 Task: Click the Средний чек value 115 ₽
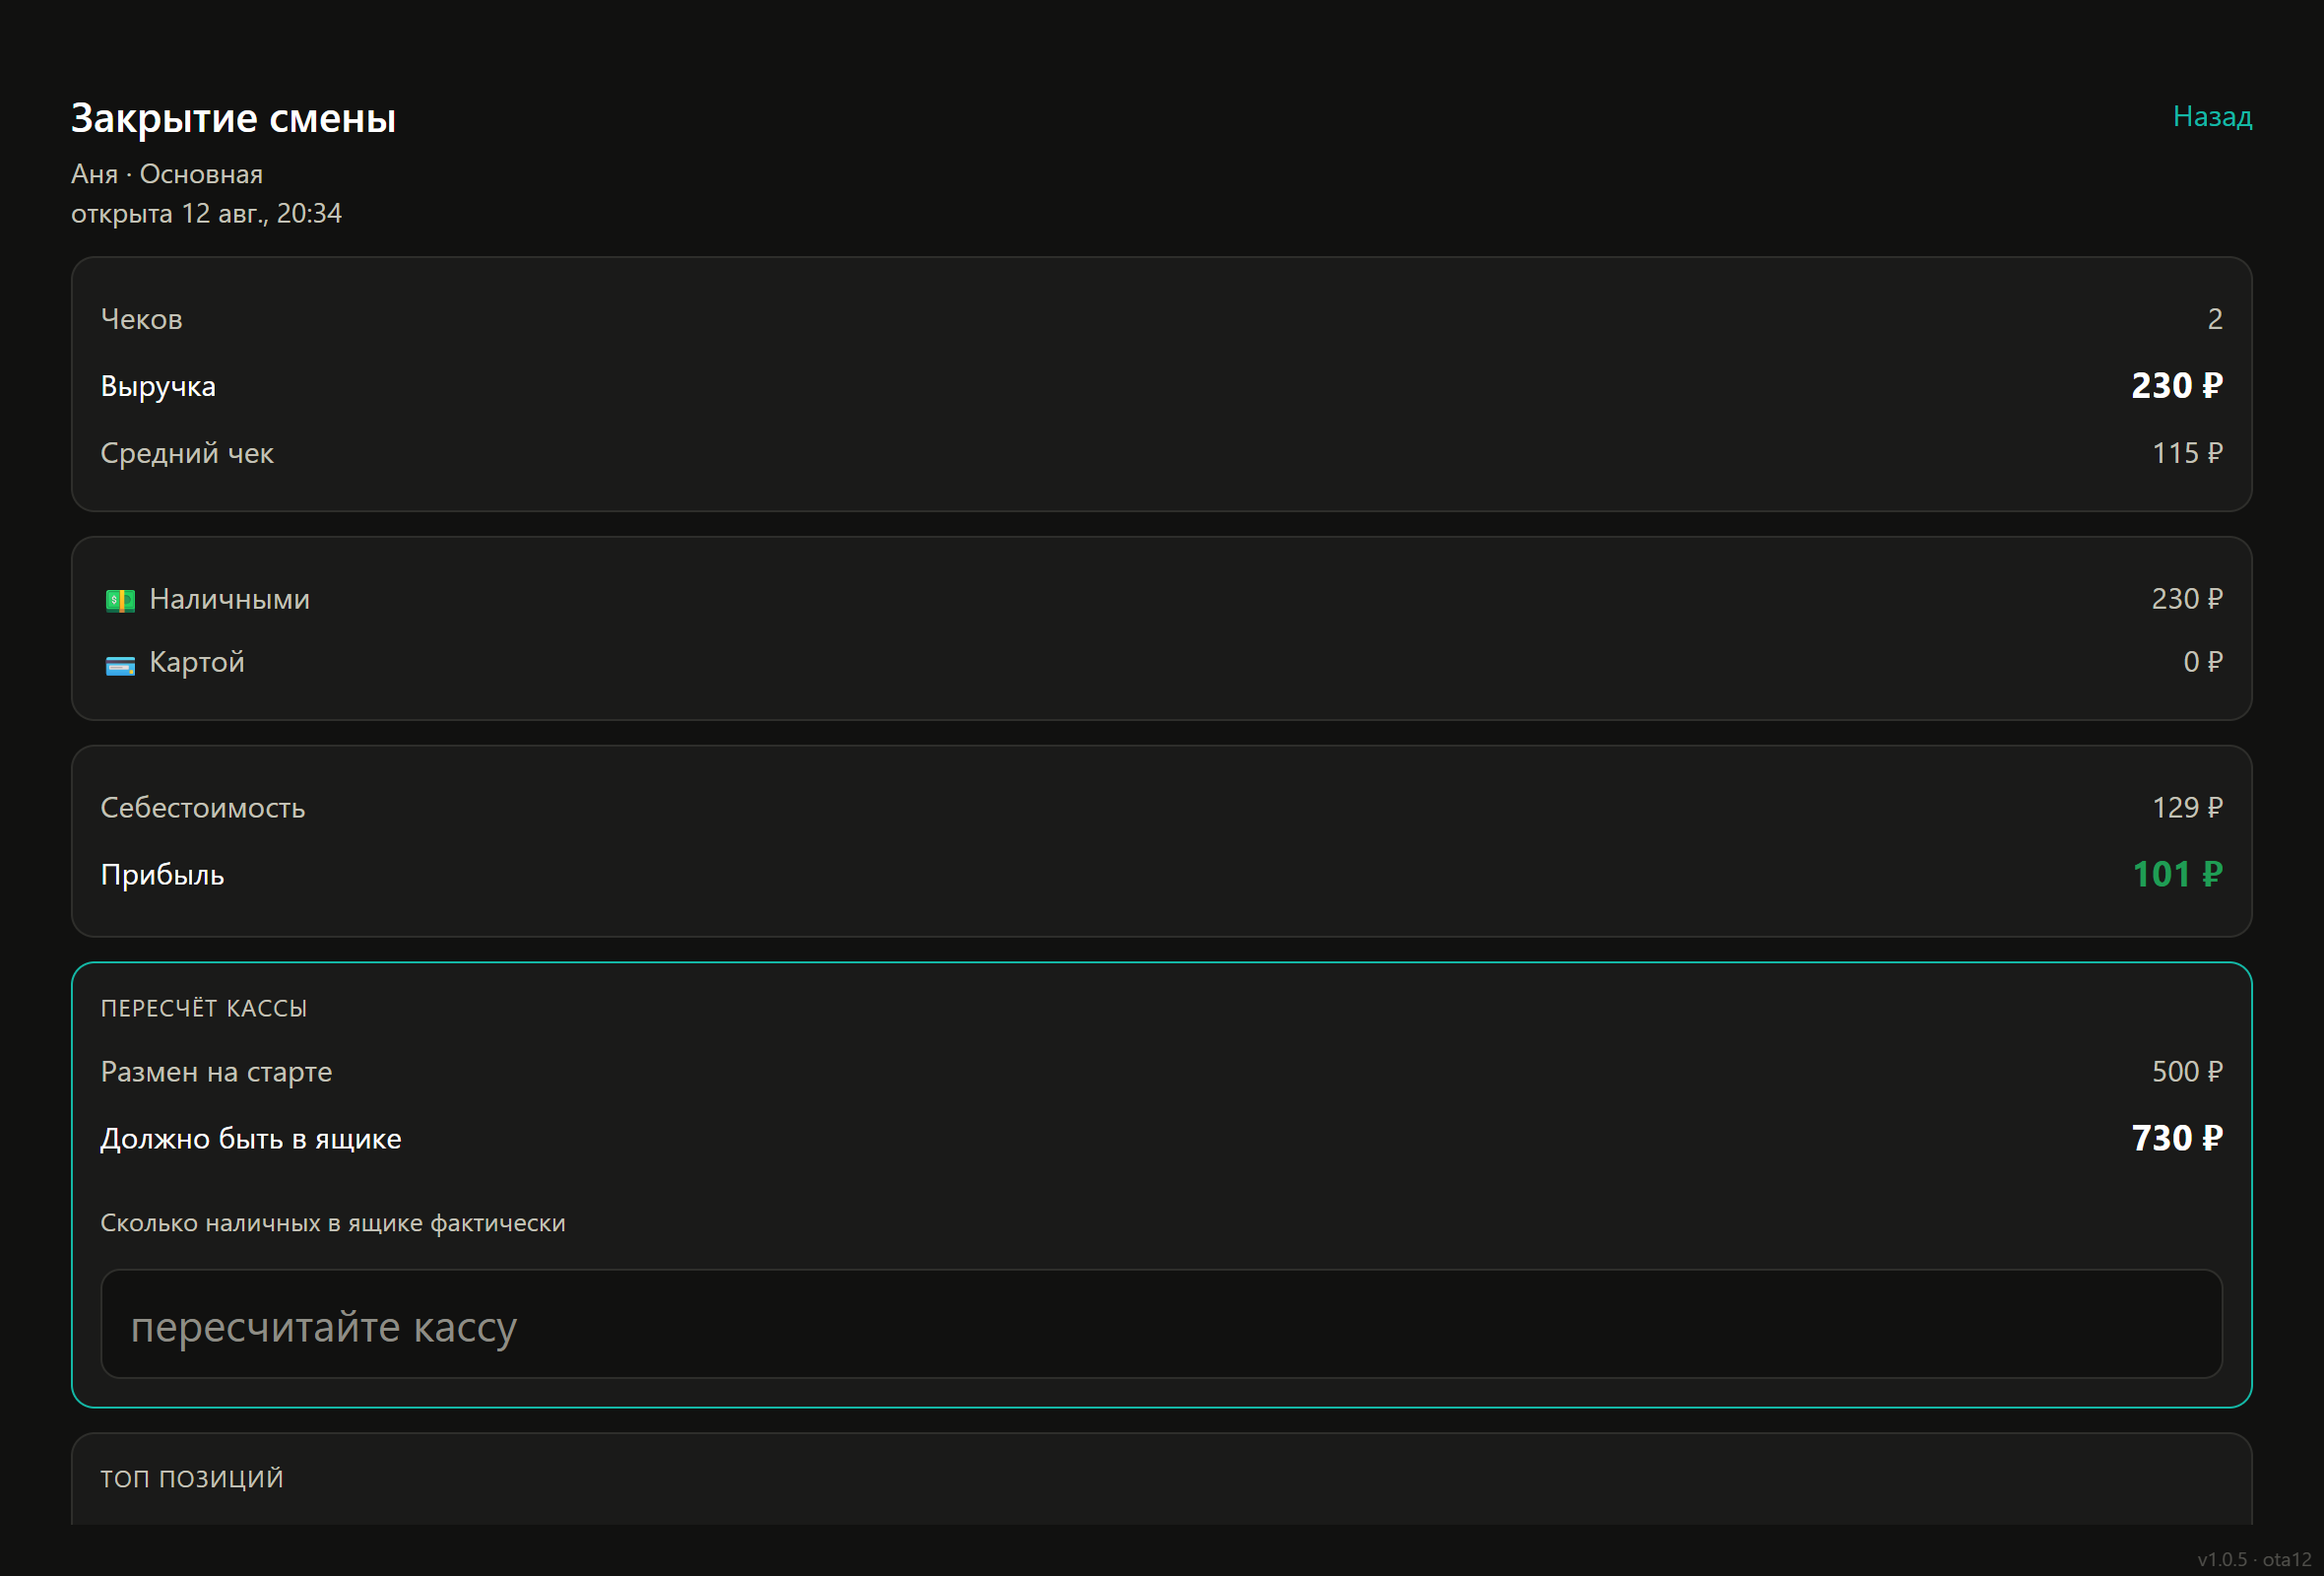tap(2187, 453)
